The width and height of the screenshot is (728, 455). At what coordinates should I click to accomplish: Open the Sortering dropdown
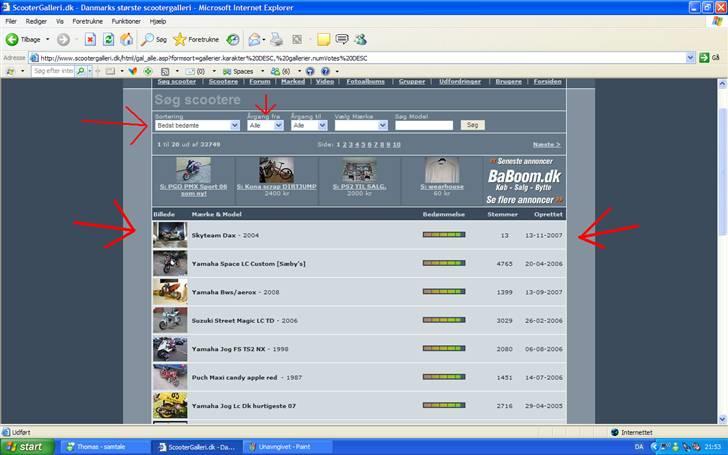tap(197, 125)
